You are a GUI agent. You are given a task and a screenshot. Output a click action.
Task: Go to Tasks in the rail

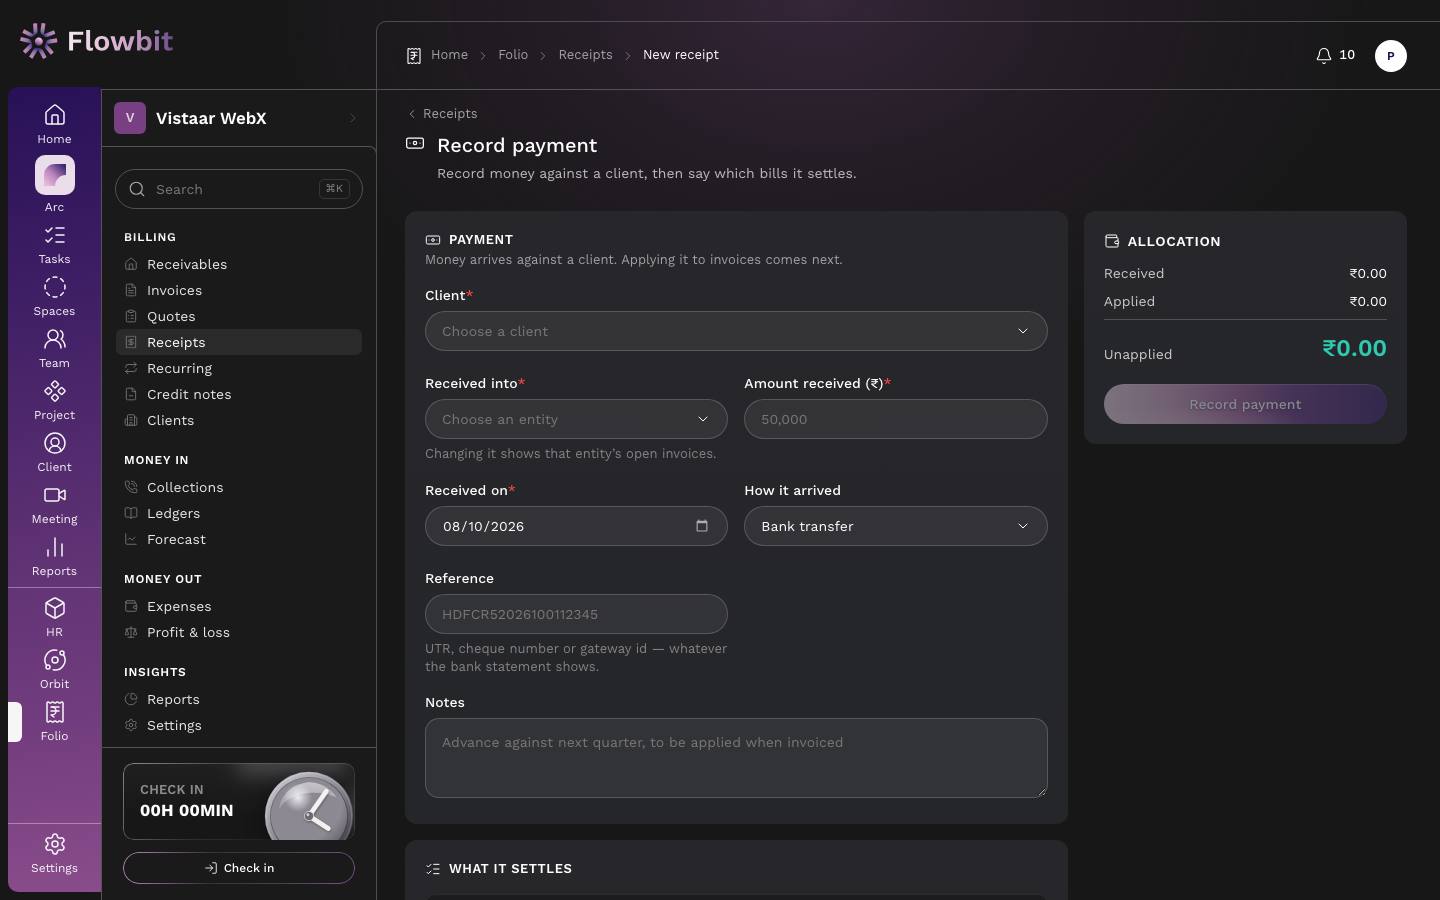(54, 245)
